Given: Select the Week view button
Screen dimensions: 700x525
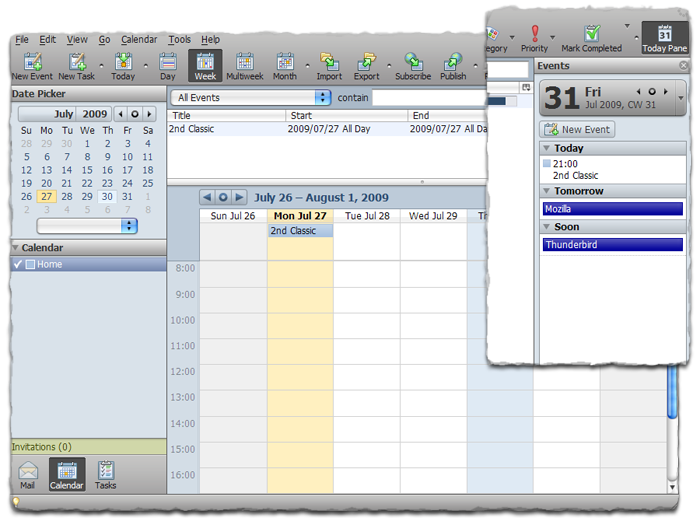Looking at the screenshot, I should (x=205, y=66).
